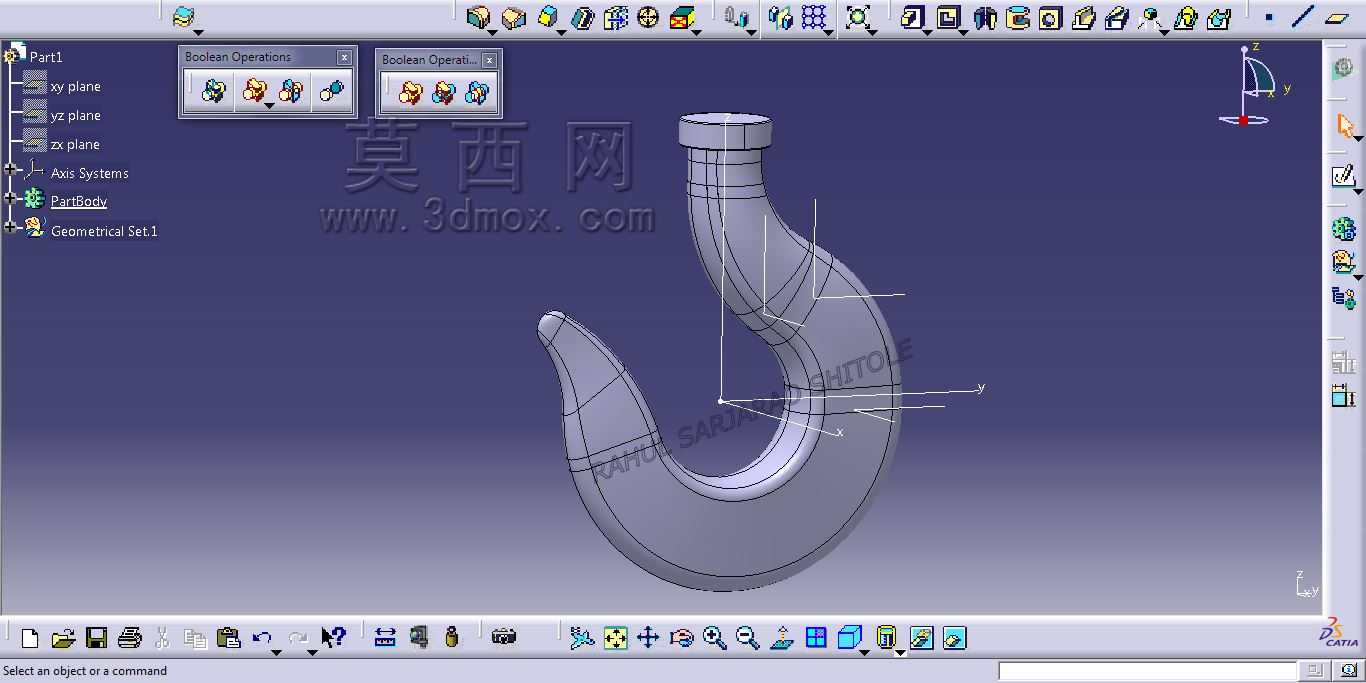Open the Sketcher tool on right toolbar
This screenshot has width=1366, height=683.
1344,177
